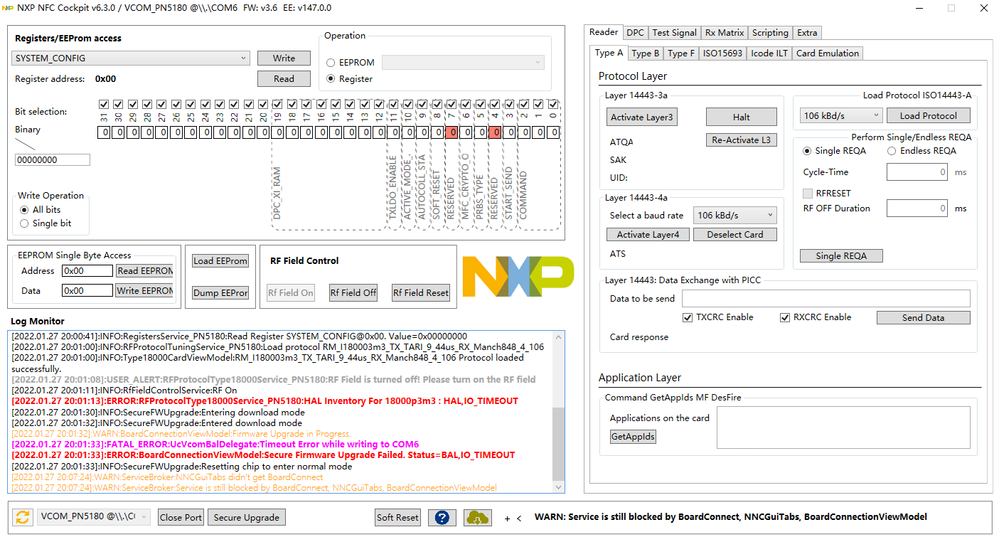
Task: Click the less-than arrow before the warning text
Action: (x=519, y=518)
